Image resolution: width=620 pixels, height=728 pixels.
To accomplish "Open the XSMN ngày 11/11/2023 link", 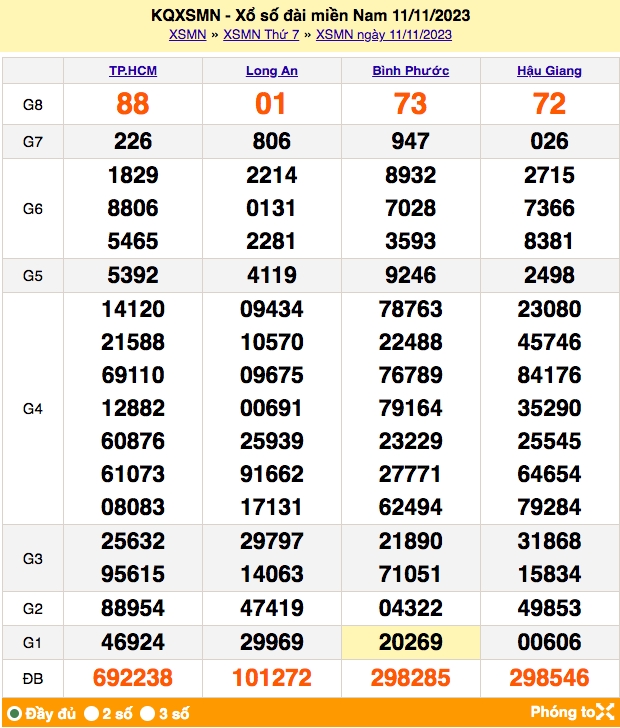I will [x=384, y=35].
